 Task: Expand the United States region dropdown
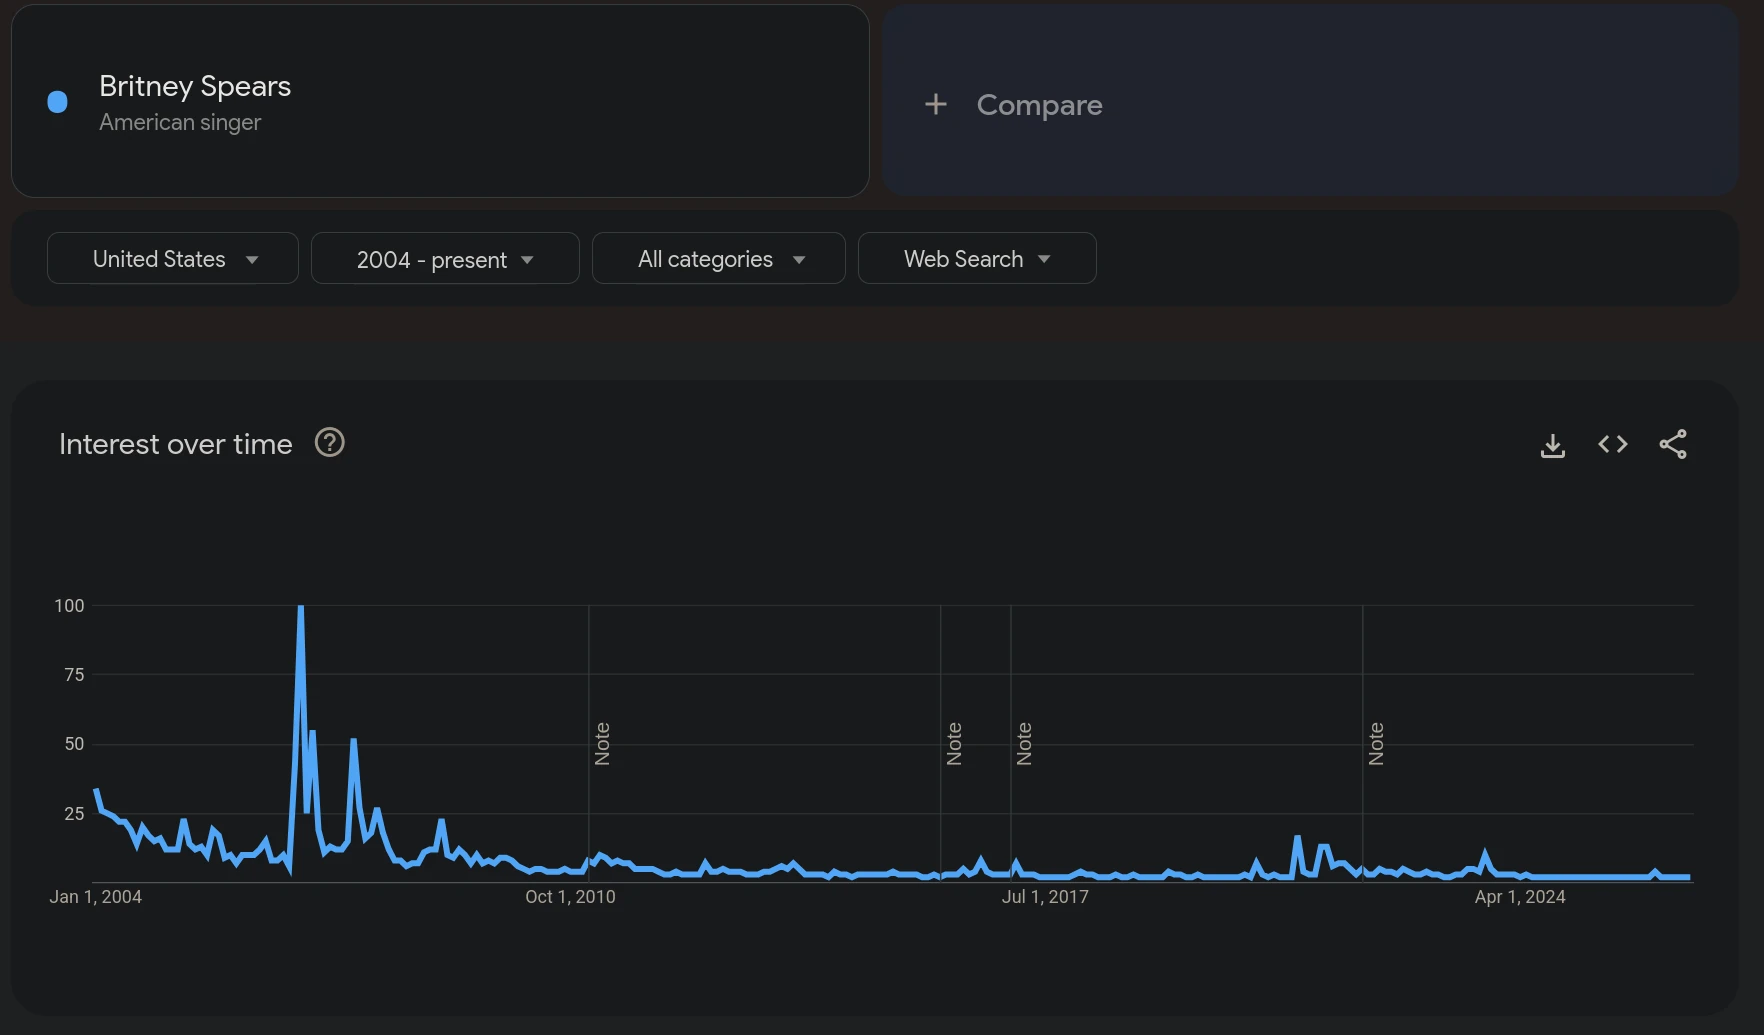coord(173,259)
